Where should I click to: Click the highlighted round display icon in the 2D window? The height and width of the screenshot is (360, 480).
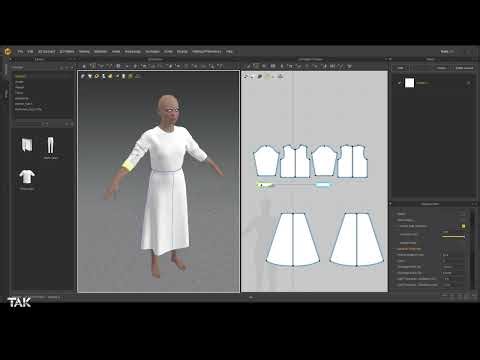pos(269,76)
